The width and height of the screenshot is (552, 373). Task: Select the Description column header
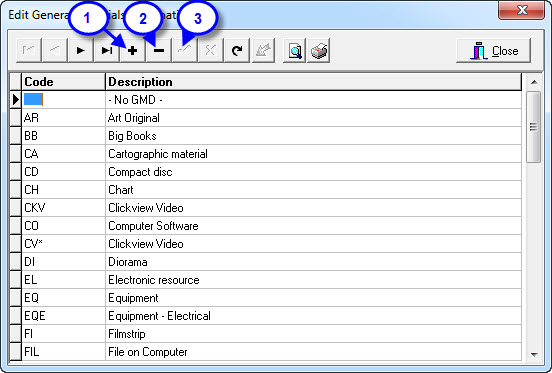313,82
